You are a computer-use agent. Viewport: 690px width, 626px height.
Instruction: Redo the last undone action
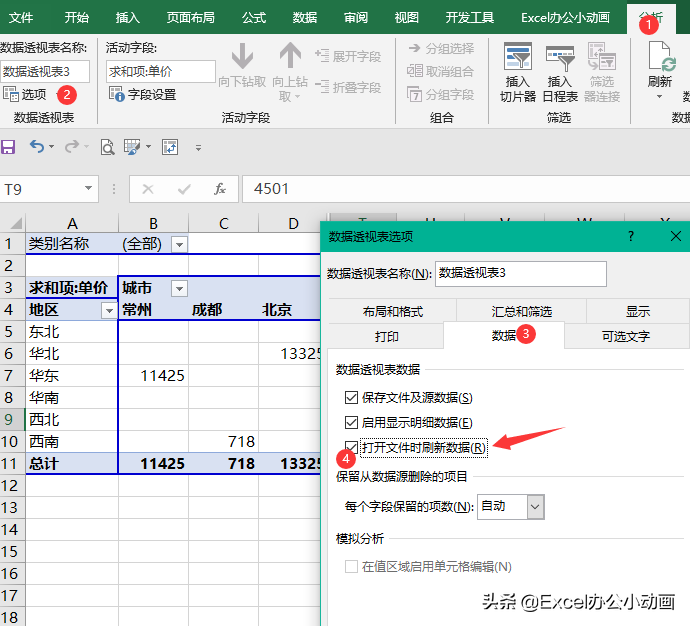(x=72, y=146)
